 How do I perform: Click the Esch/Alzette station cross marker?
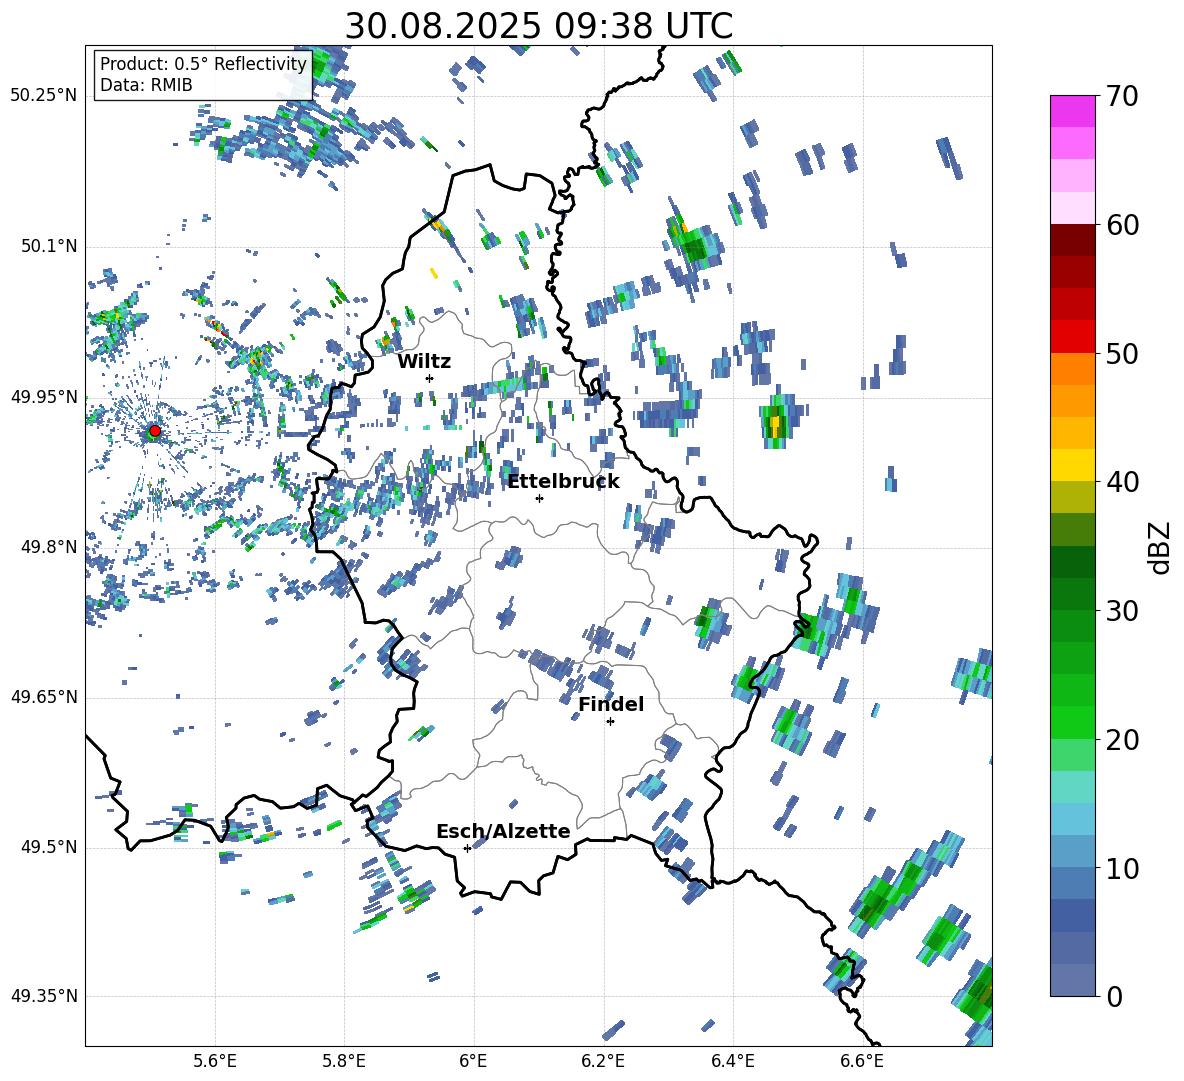pos(467,848)
